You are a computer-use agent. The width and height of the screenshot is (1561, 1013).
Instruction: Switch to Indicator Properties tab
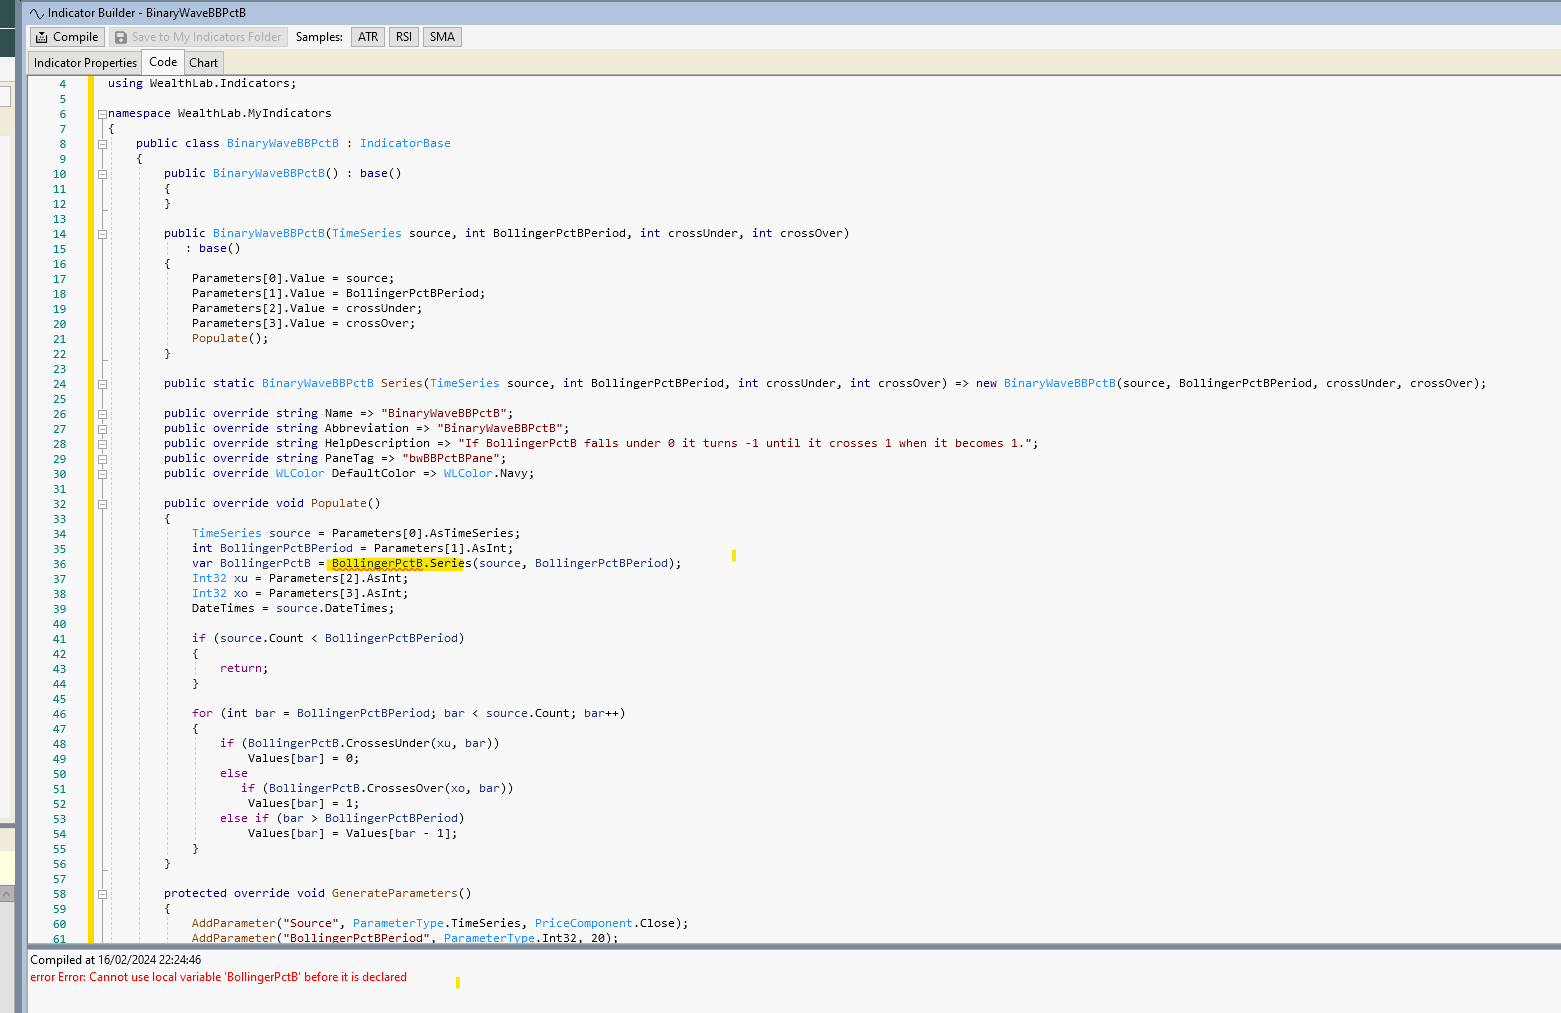(x=85, y=63)
